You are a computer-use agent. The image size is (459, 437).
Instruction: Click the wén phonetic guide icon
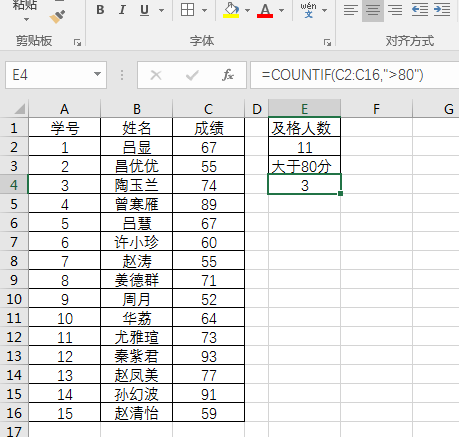click(x=308, y=10)
